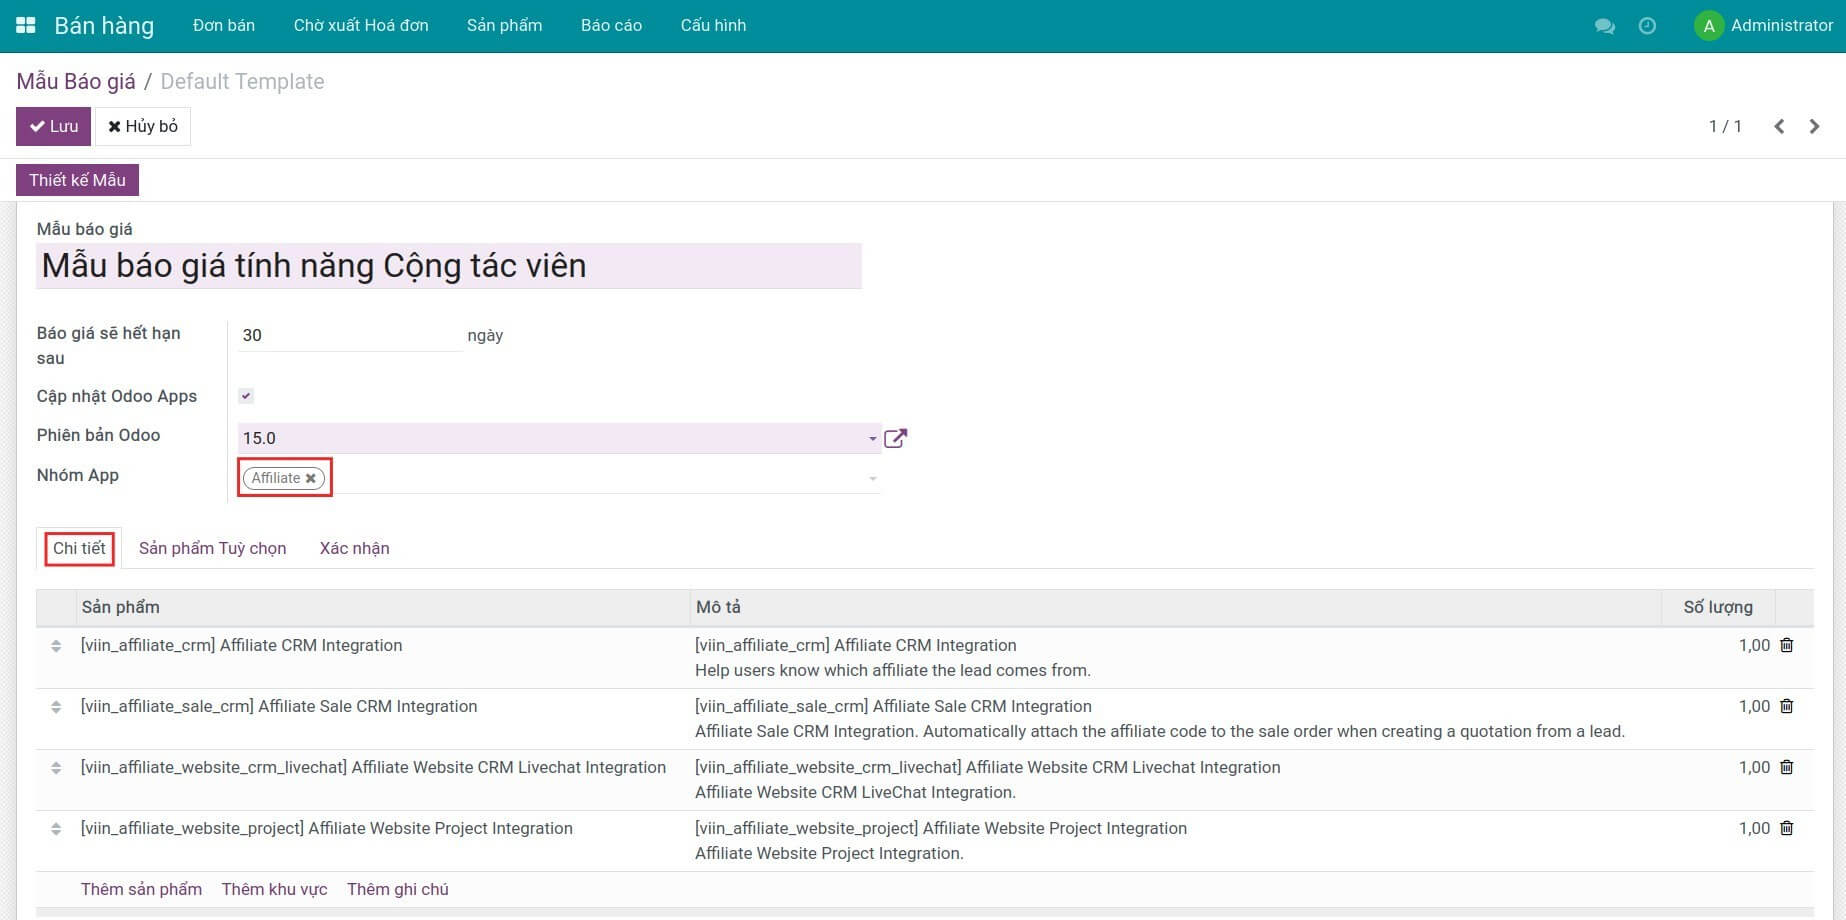Open the apps grid menu icon

coord(26,26)
